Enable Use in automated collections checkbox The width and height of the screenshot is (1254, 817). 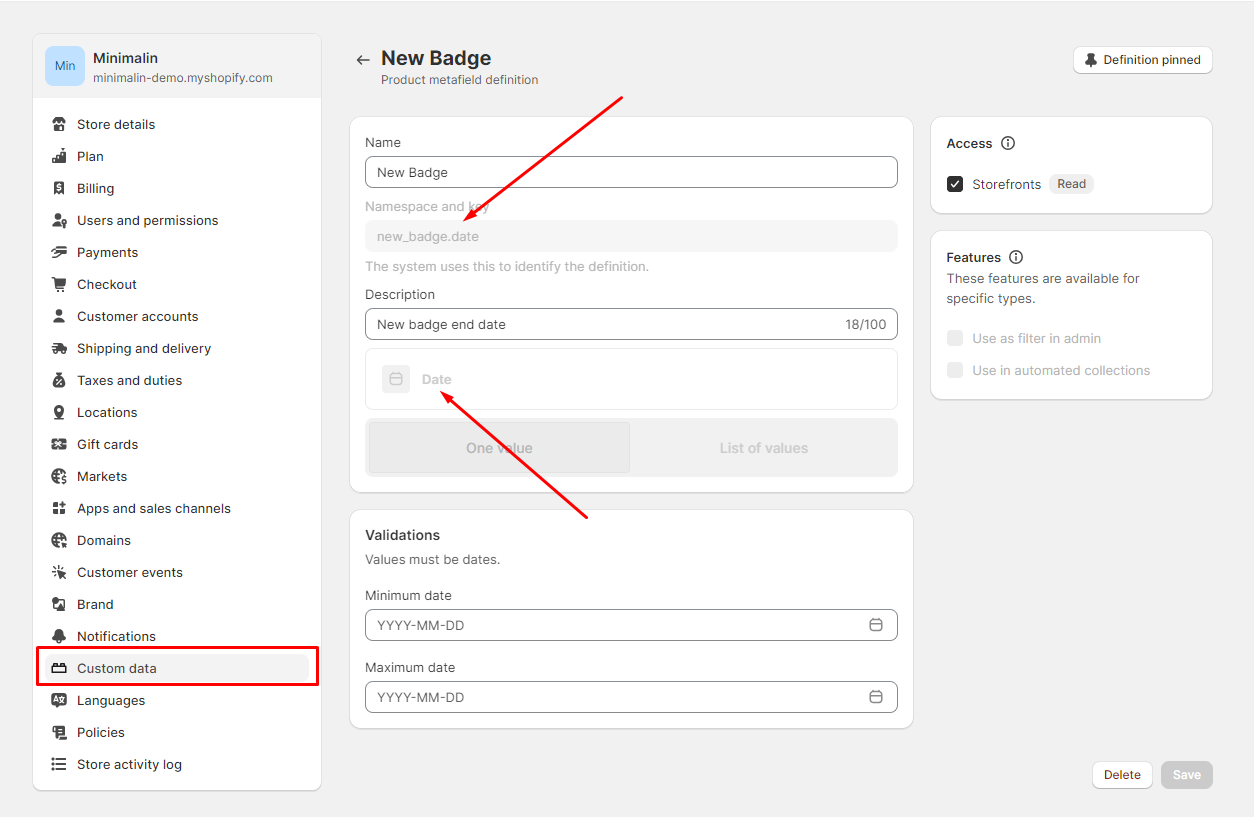[x=955, y=370]
